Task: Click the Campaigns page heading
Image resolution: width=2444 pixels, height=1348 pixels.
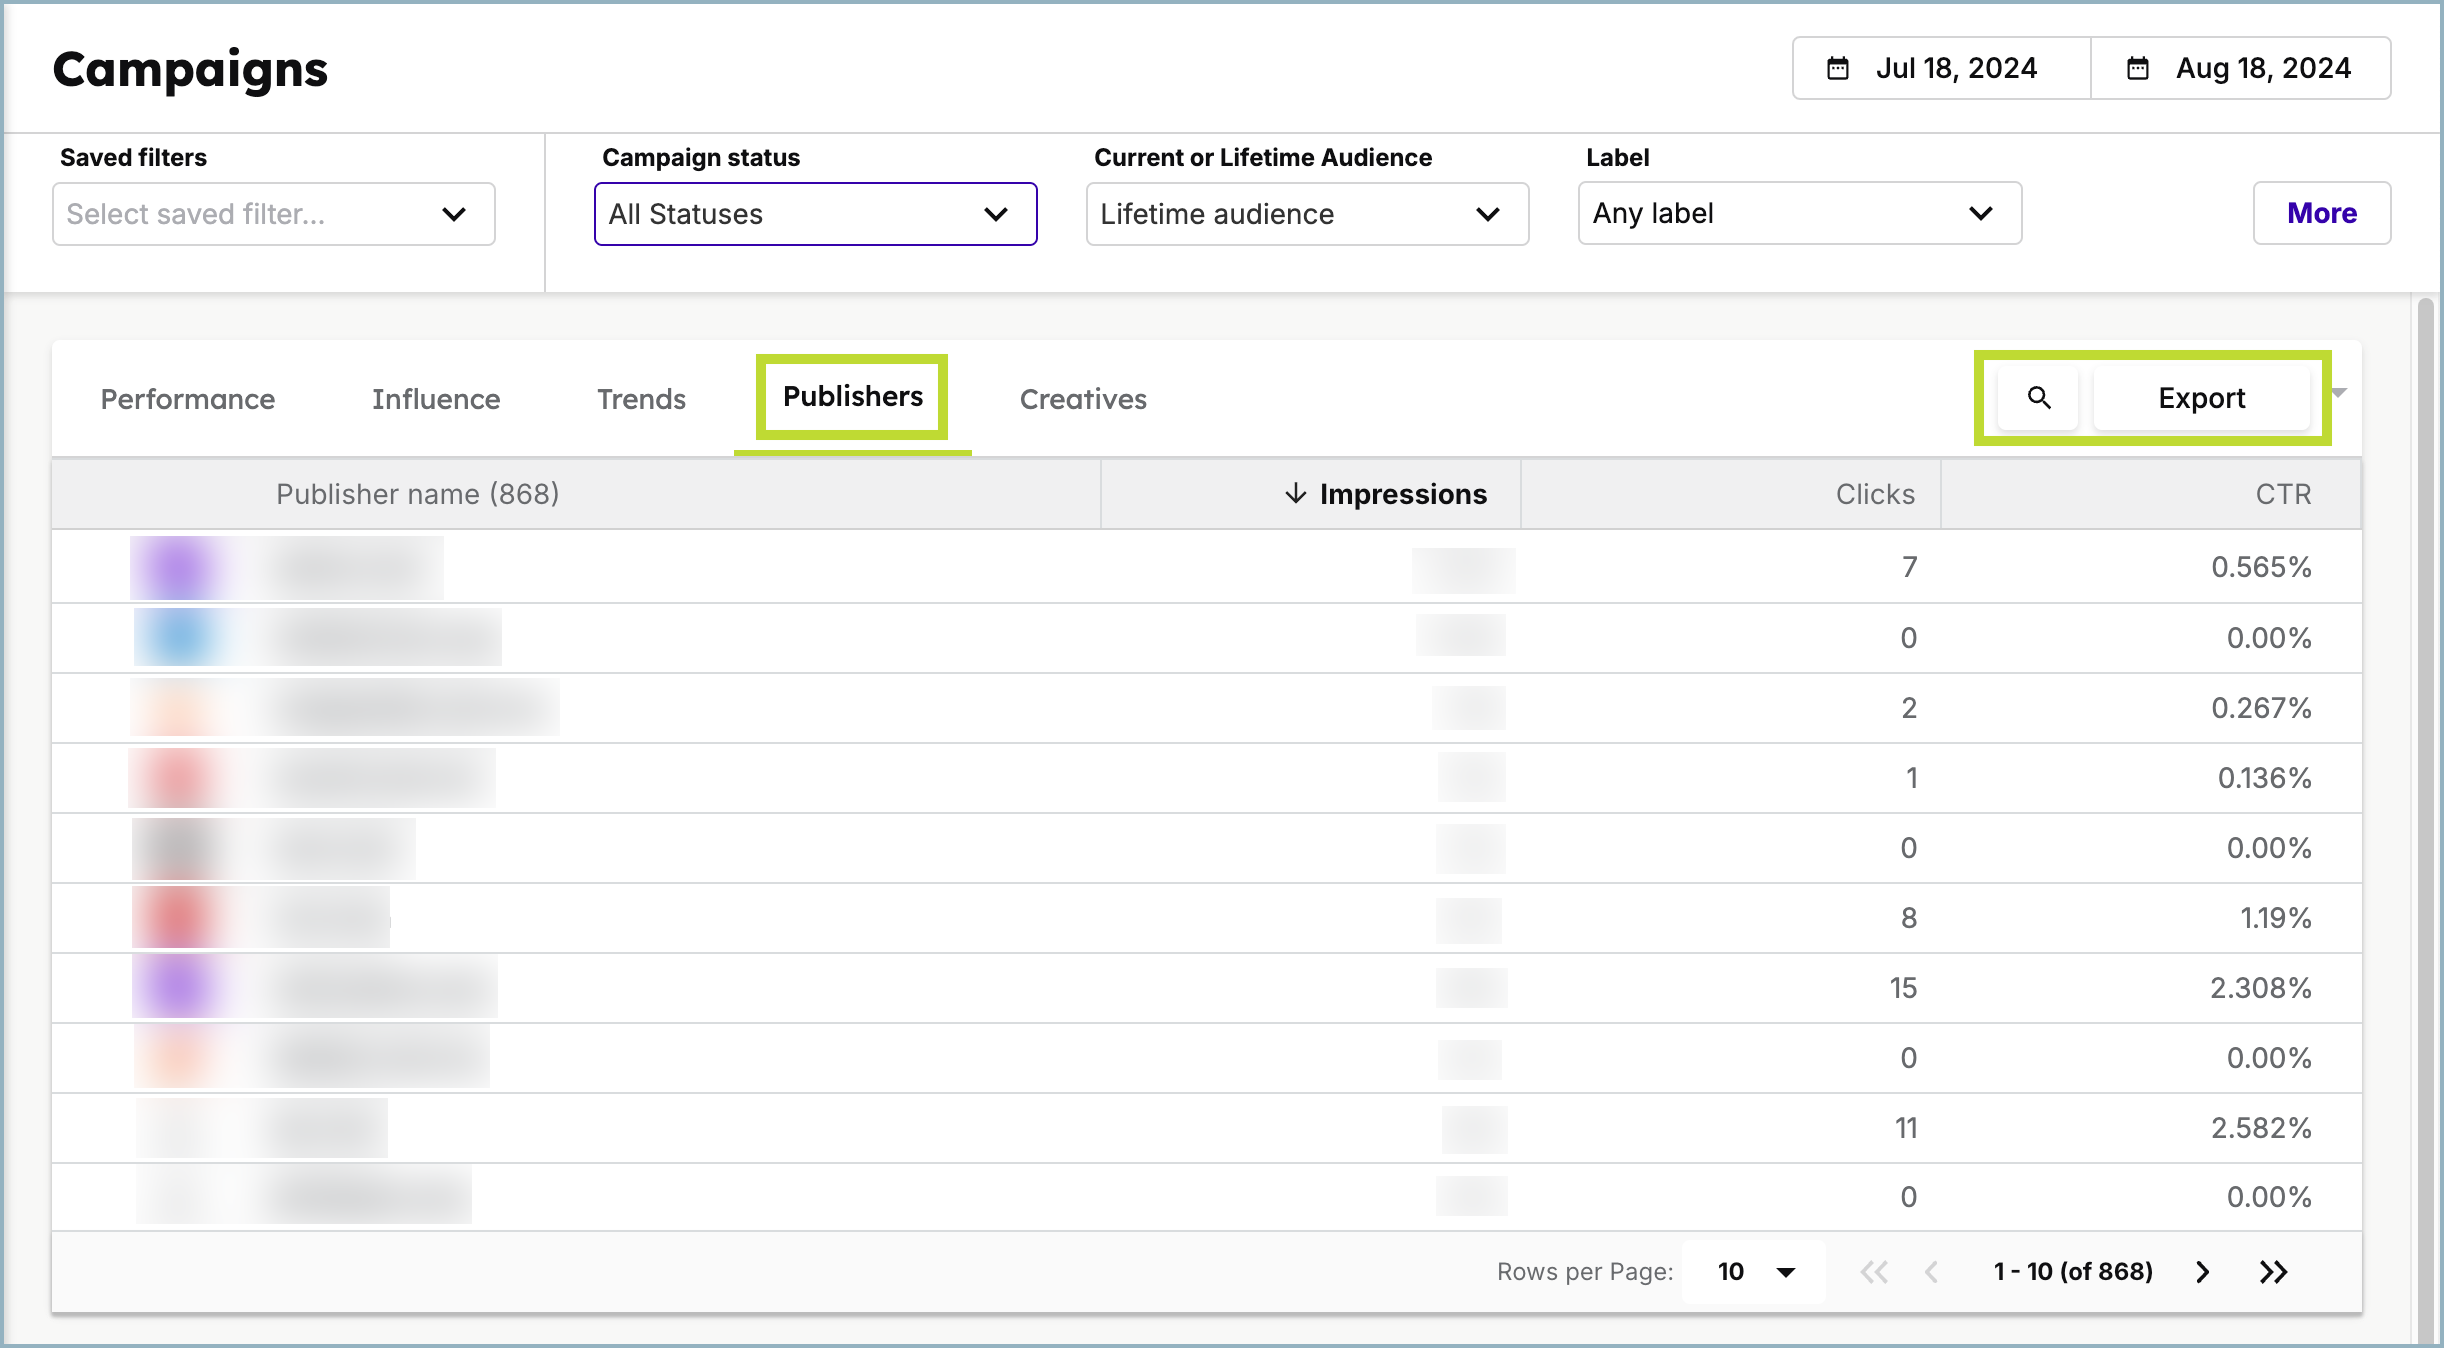Action: [190, 70]
